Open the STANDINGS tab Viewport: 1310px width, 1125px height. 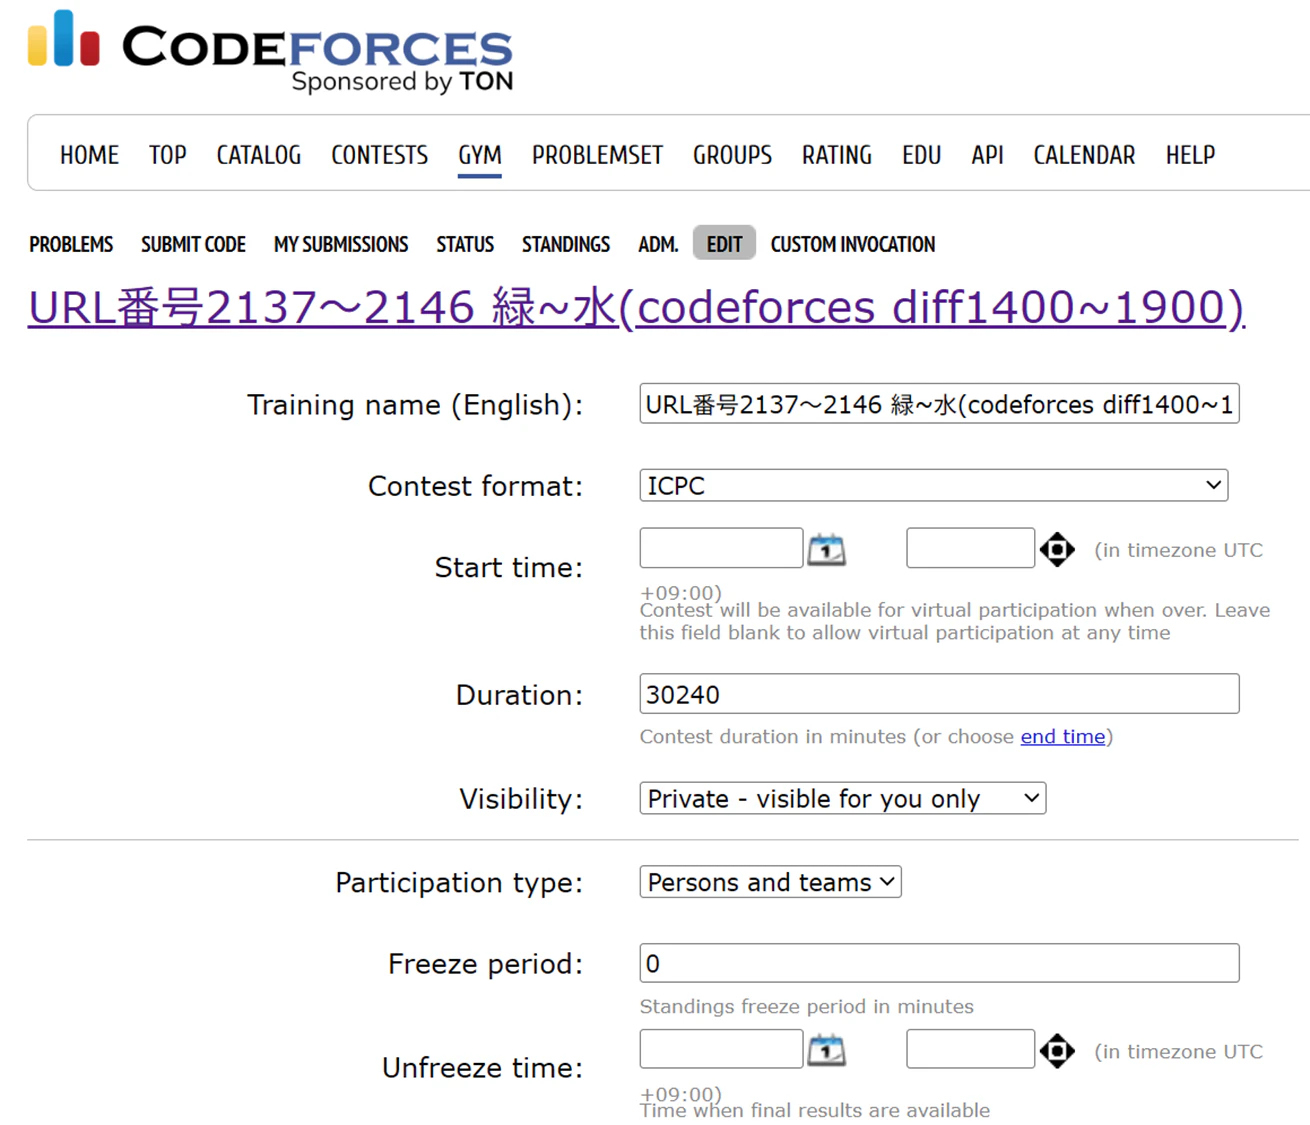(x=566, y=244)
